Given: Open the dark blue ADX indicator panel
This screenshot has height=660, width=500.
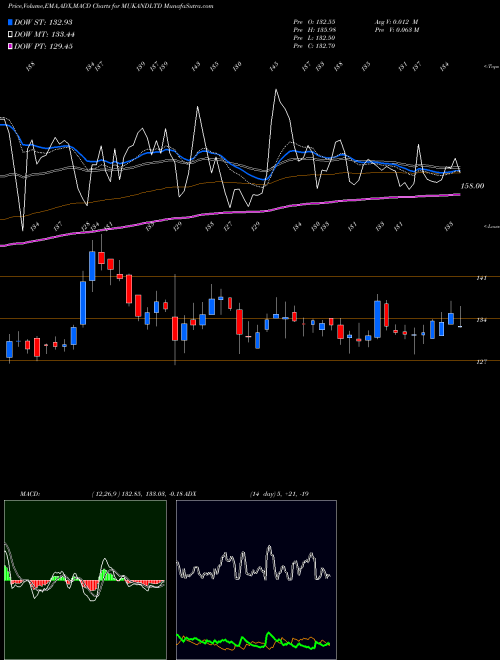Looking at the screenshot, I should coord(256,580).
